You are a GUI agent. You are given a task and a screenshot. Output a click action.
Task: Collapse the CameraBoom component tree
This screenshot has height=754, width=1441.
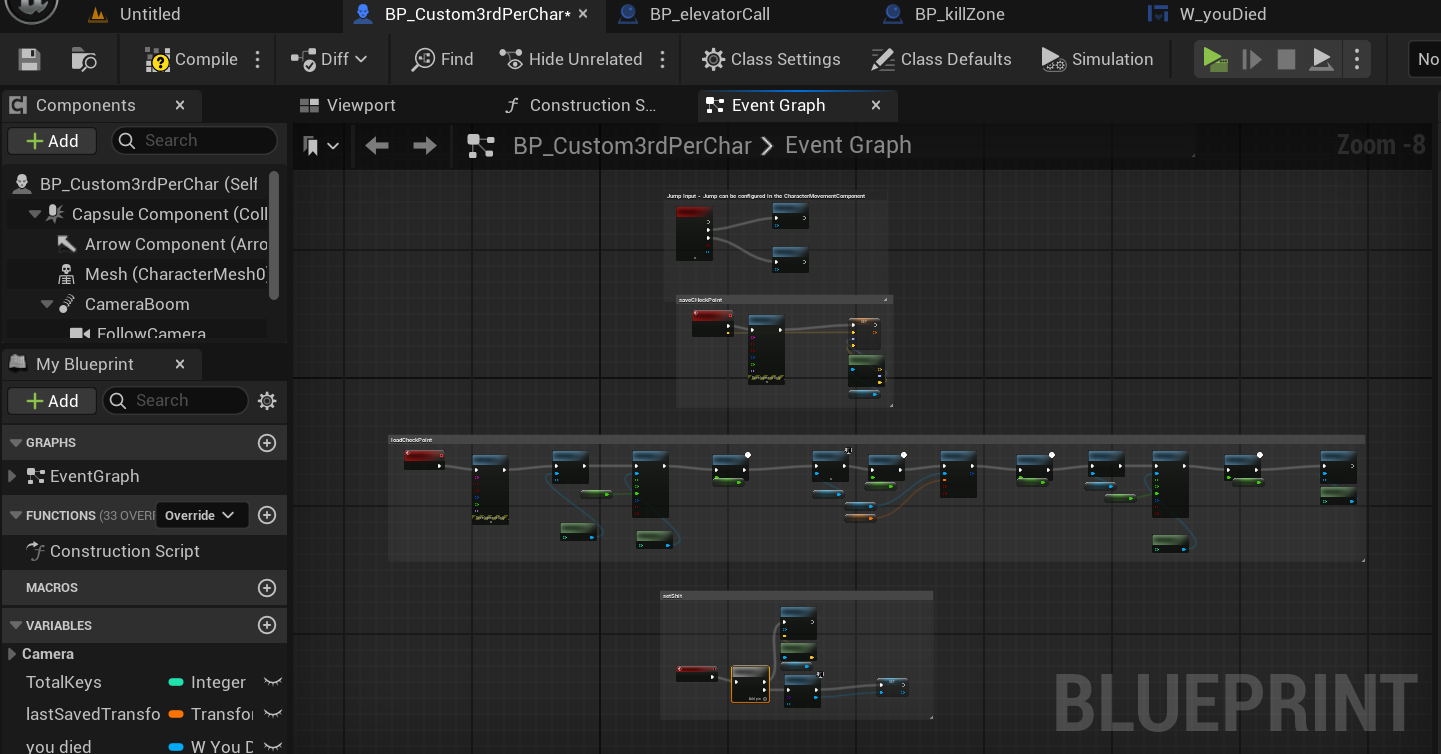coord(48,304)
